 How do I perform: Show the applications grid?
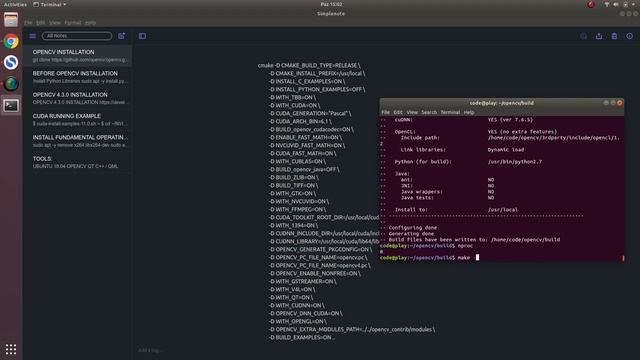tap(11, 349)
